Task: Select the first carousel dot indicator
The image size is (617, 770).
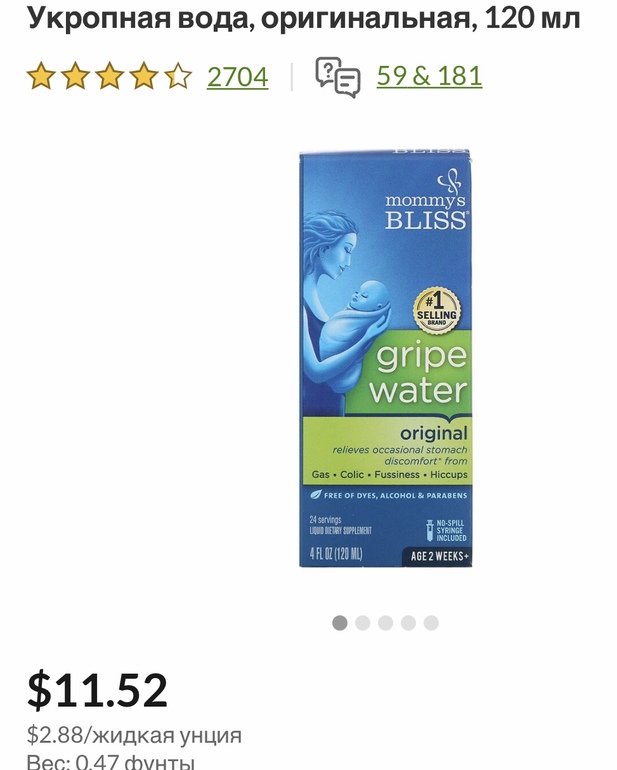Action: [340, 623]
